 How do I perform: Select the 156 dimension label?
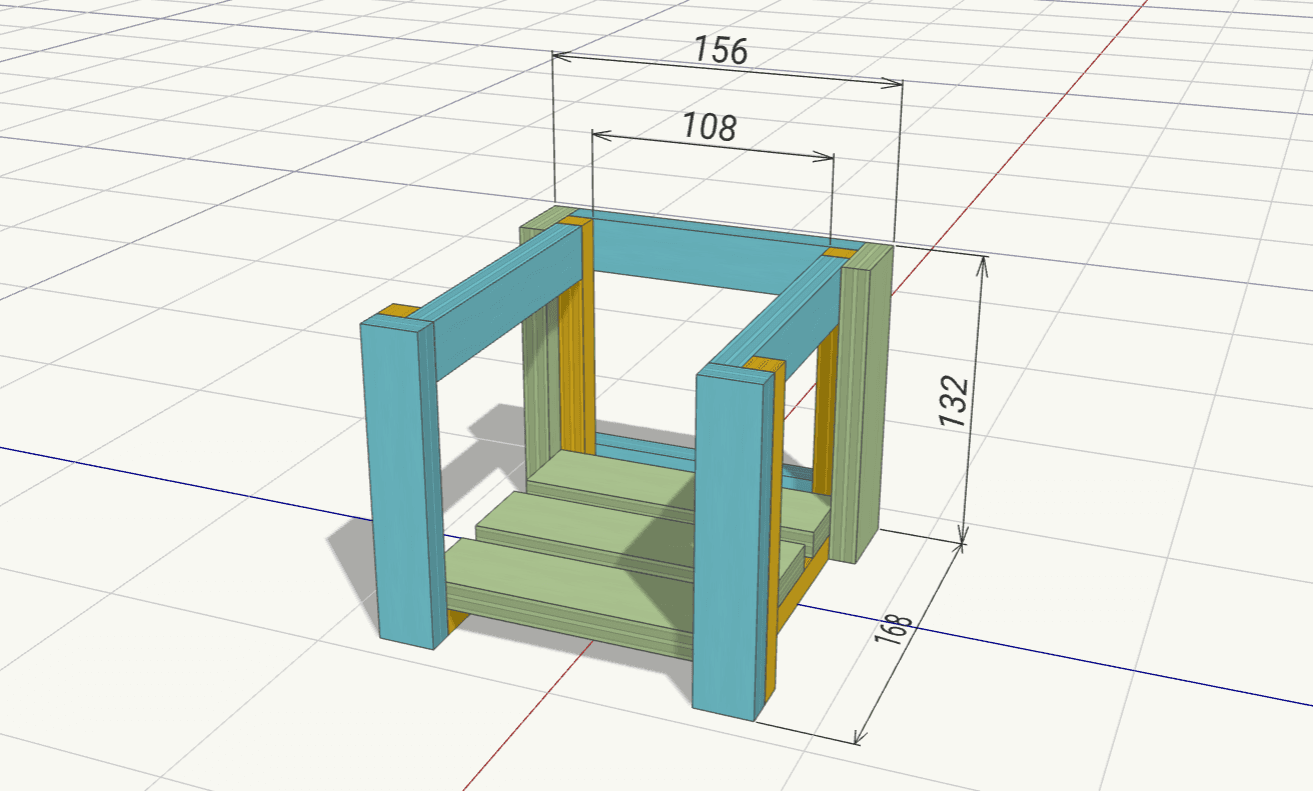point(721,50)
